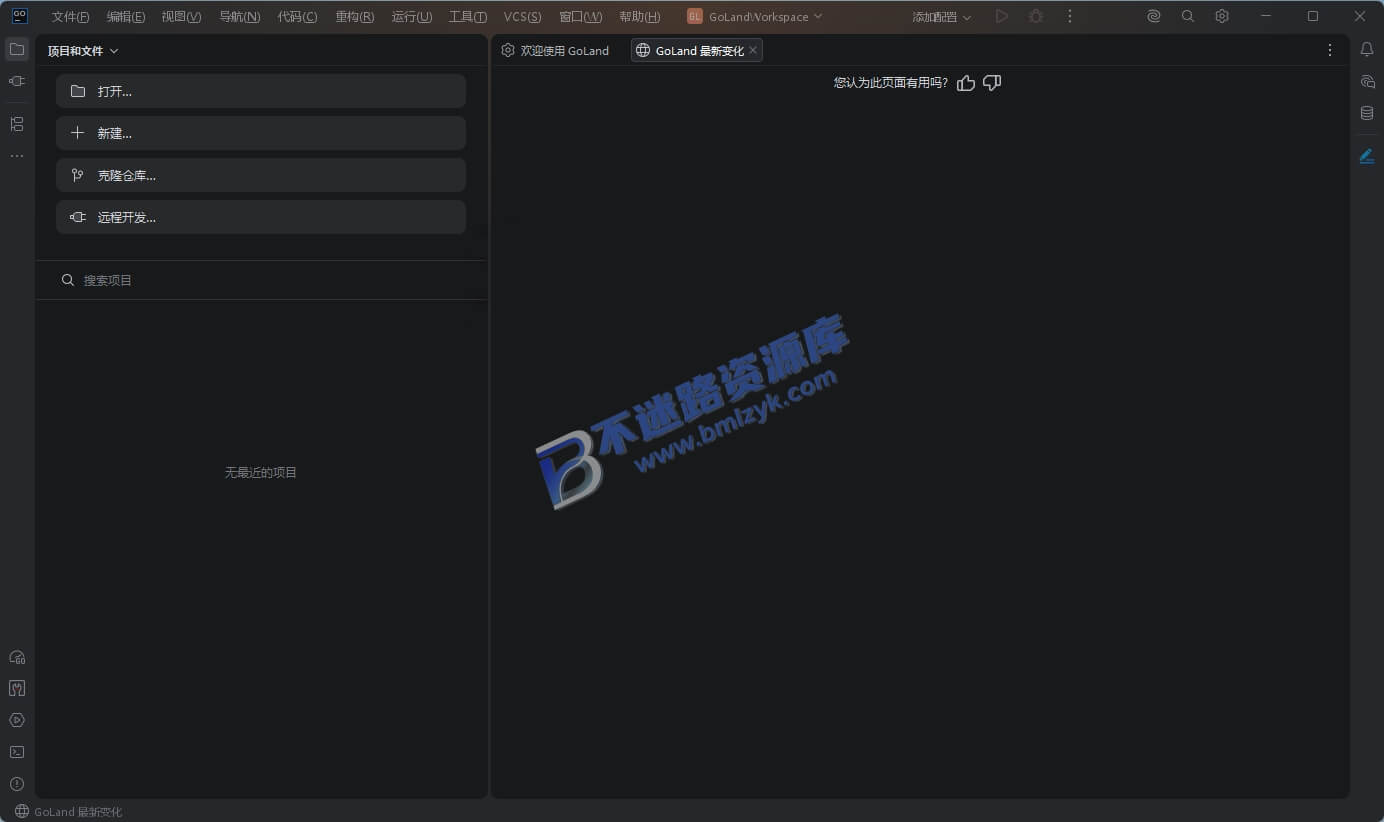The image size is (1384, 822).
Task: Click thumbs up for page feedback
Action: click(x=966, y=83)
